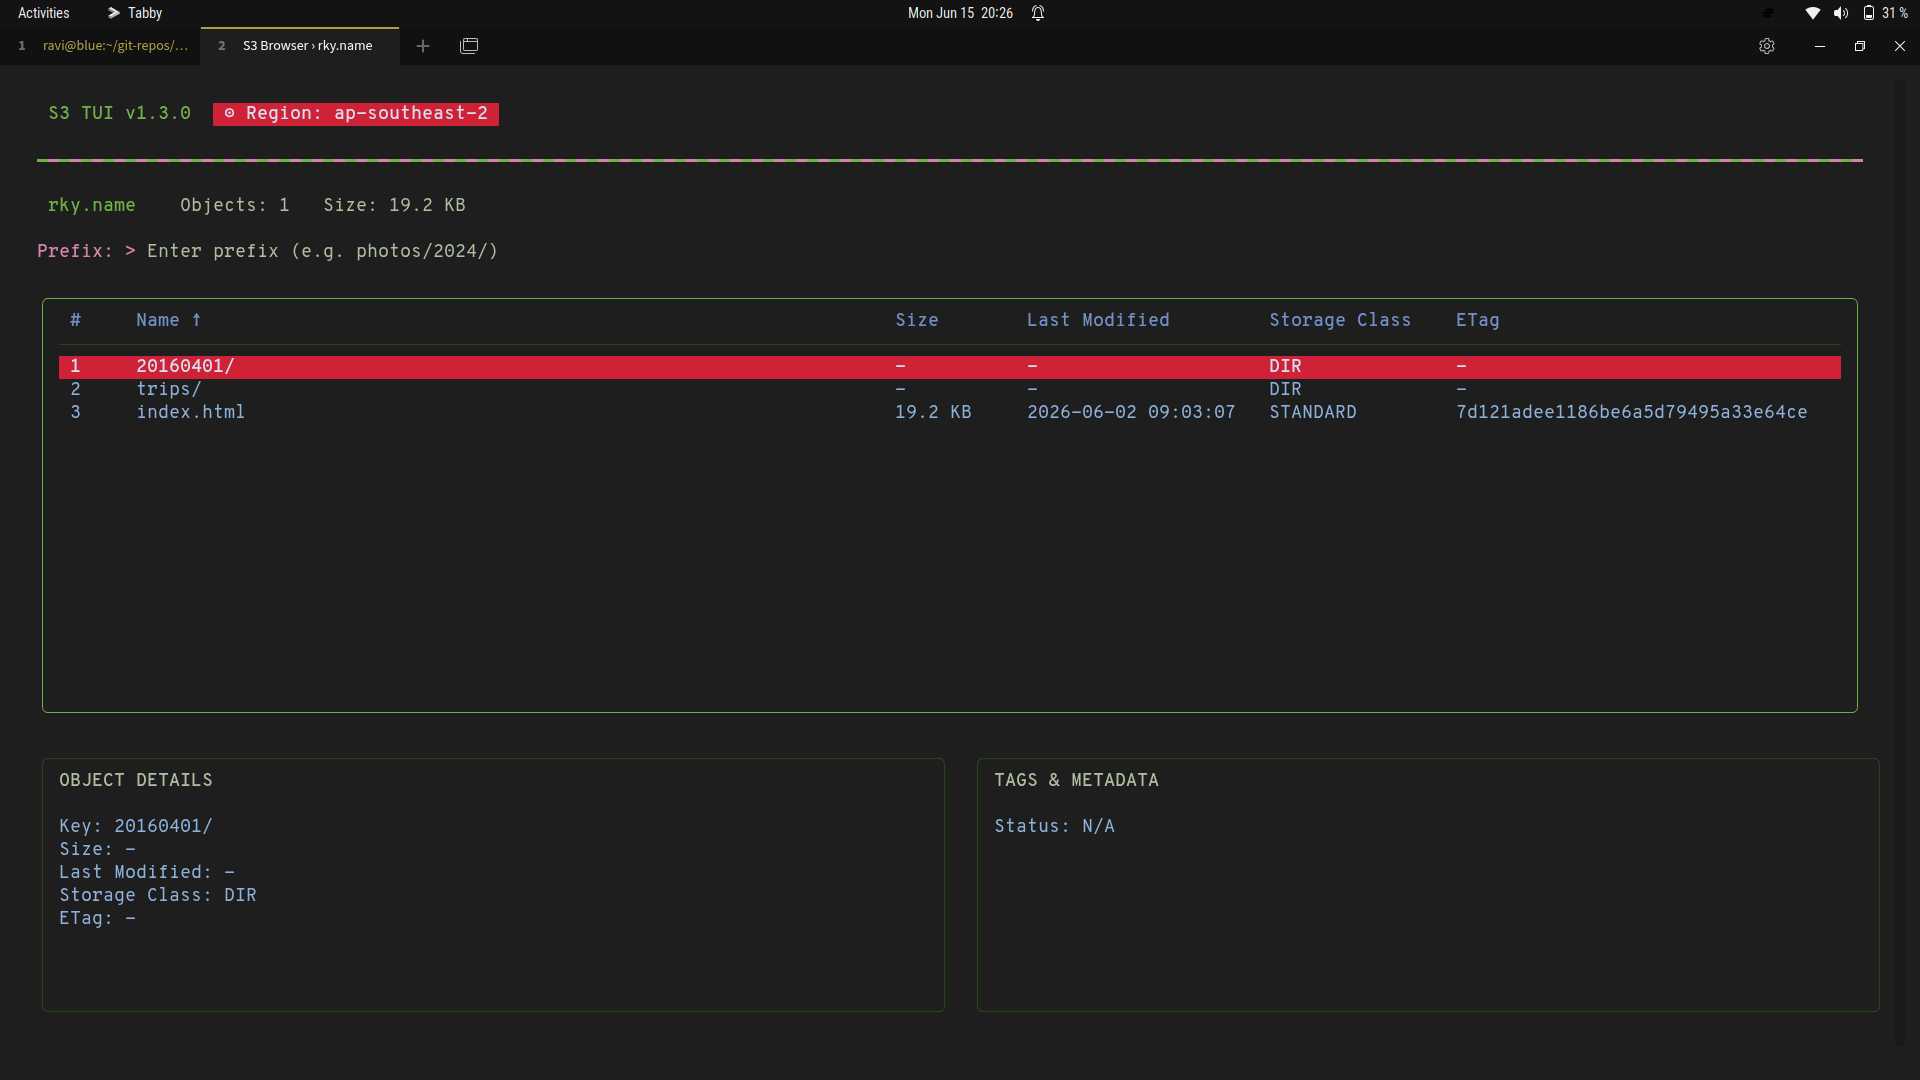Screen dimensions: 1920x1080
Task: Open the Tabby application menu
Action: point(135,13)
